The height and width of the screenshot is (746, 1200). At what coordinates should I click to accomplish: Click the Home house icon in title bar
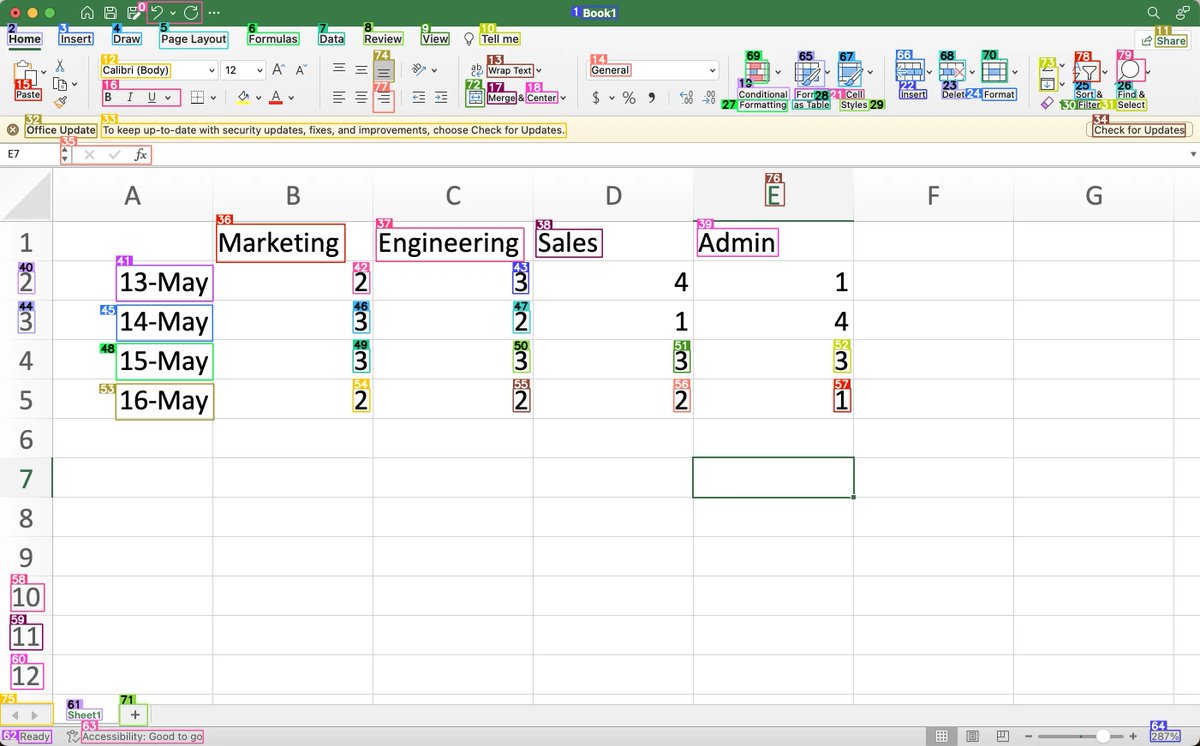coord(87,13)
